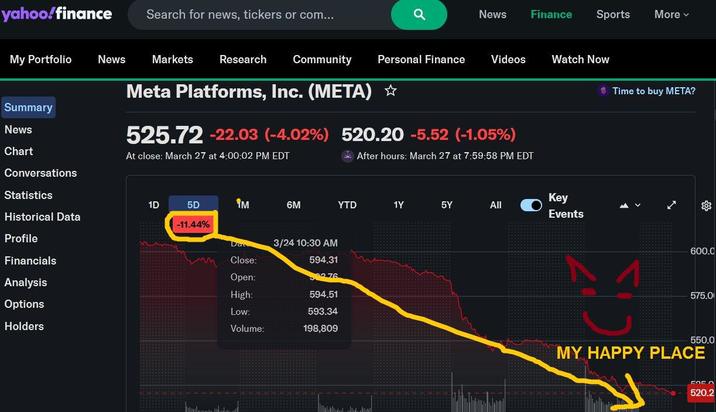The height and width of the screenshot is (412, 716).
Task: Open Research menu
Action: coord(243,59)
